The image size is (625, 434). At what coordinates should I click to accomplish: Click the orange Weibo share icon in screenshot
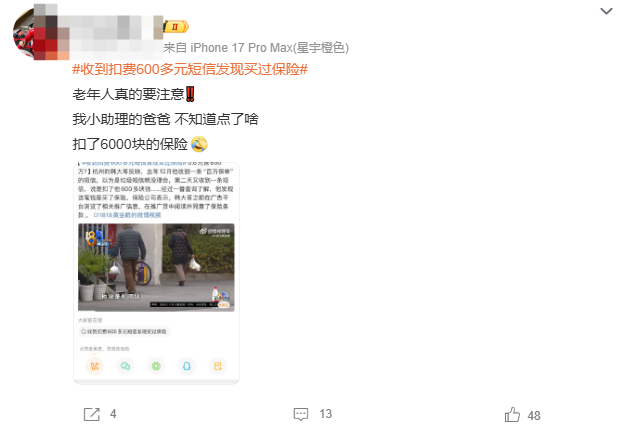[x=94, y=366]
